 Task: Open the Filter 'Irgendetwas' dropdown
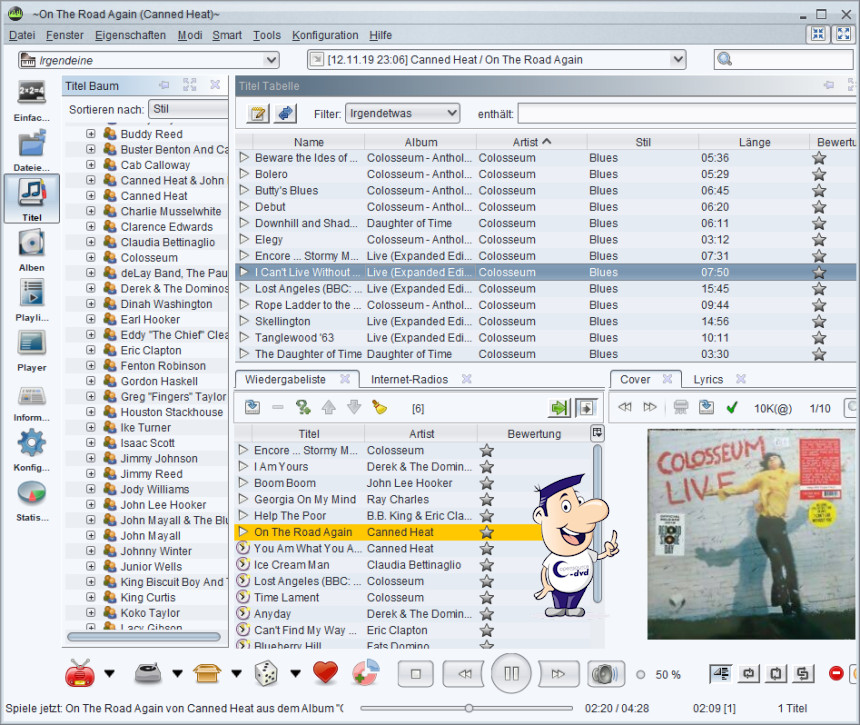(x=401, y=113)
